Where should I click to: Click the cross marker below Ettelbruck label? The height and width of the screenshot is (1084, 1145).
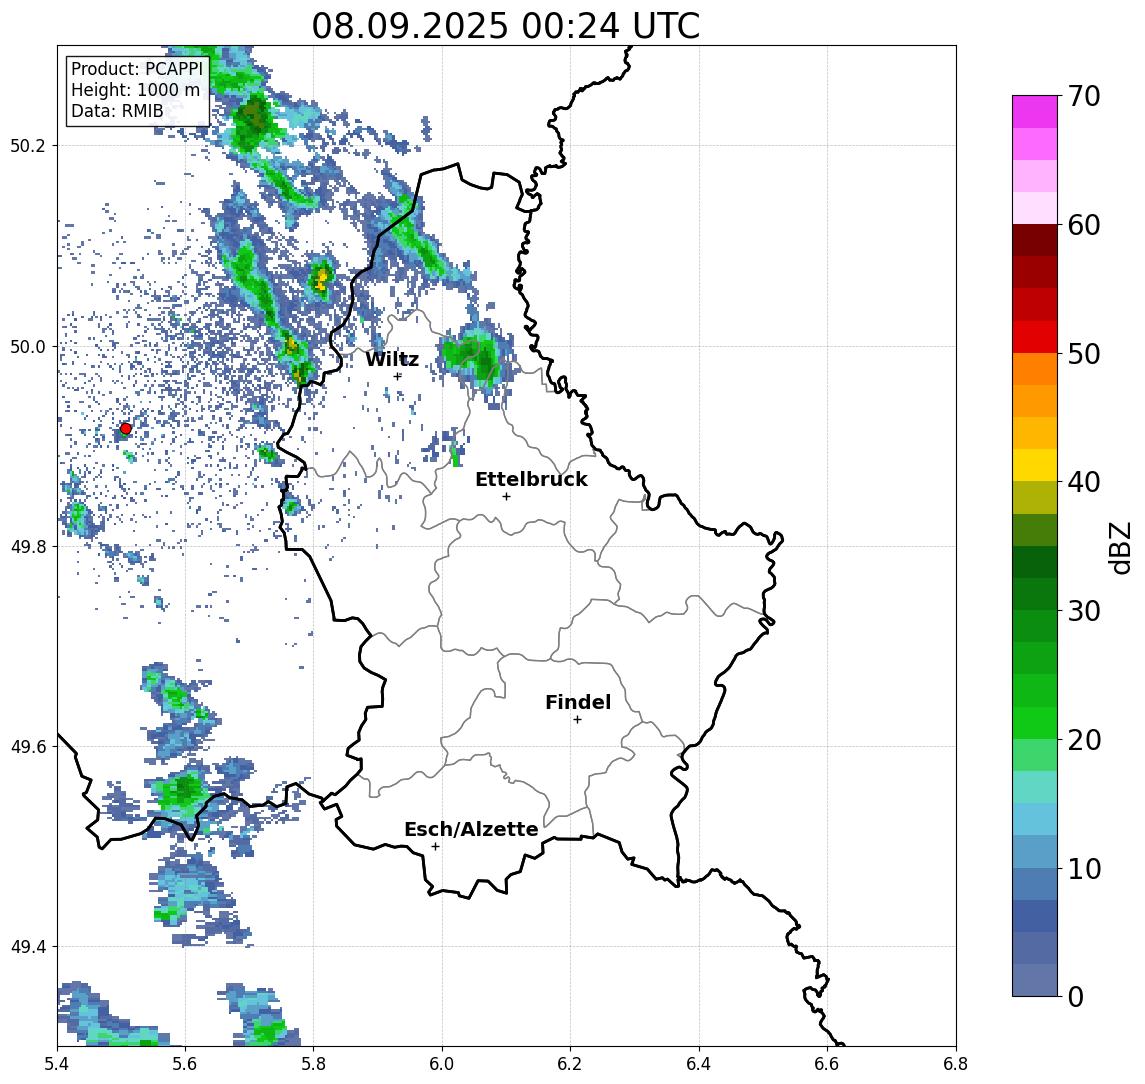(x=506, y=497)
